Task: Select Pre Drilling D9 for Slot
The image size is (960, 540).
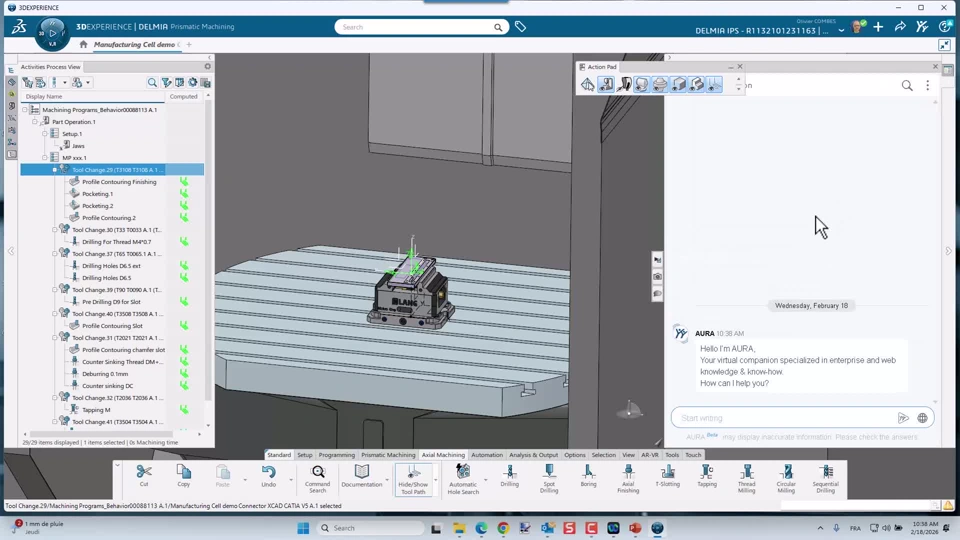Action: 111,302
